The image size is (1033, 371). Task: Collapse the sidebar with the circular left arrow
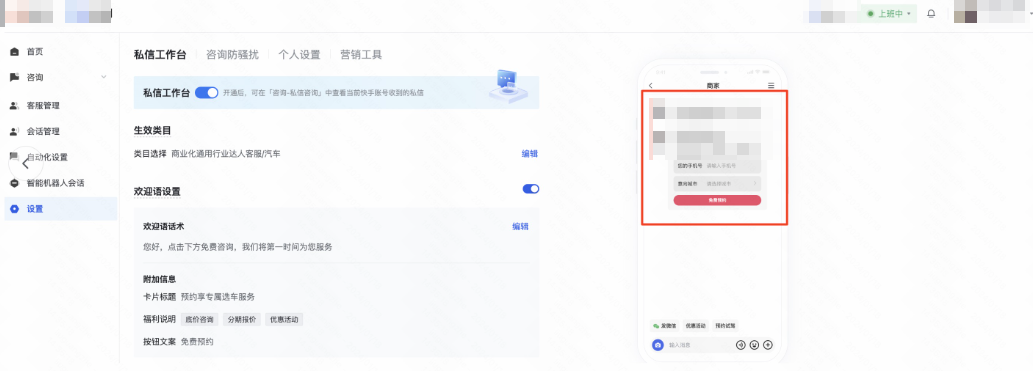tap(26, 163)
